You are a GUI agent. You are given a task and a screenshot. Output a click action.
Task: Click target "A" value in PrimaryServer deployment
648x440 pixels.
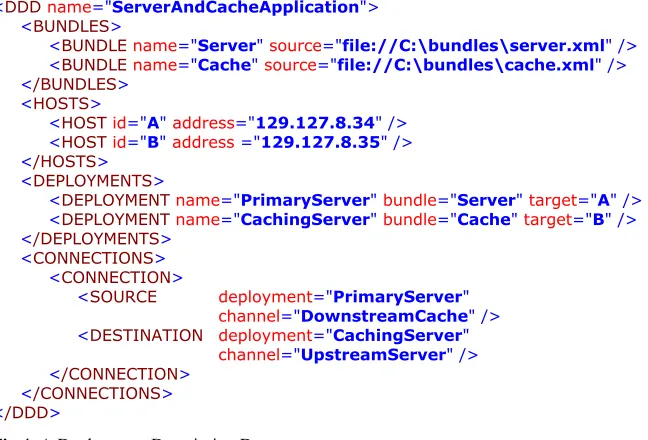pos(603,200)
